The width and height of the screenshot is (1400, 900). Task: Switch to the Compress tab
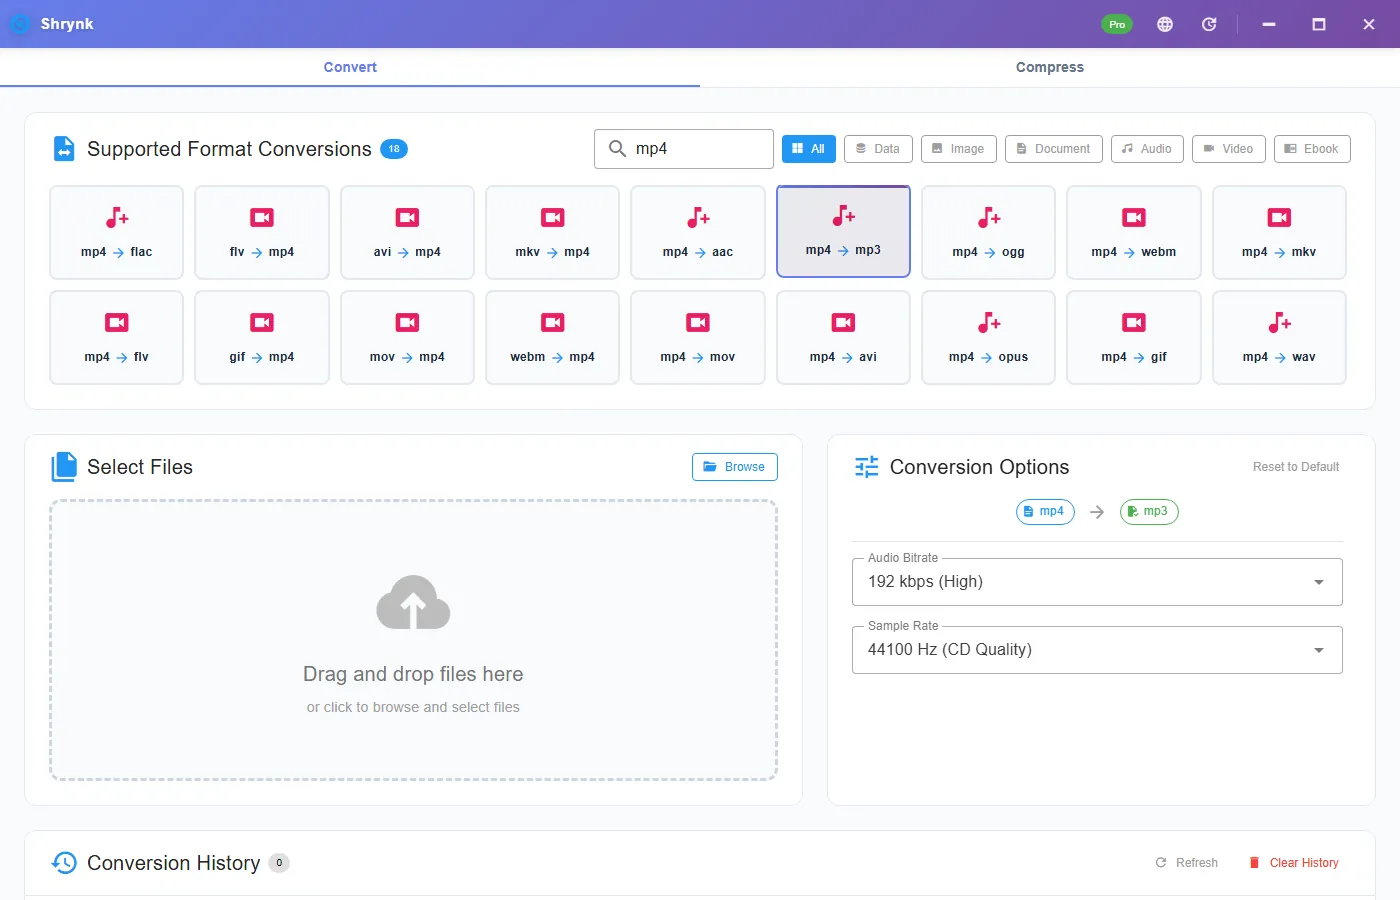pyautogui.click(x=1050, y=67)
